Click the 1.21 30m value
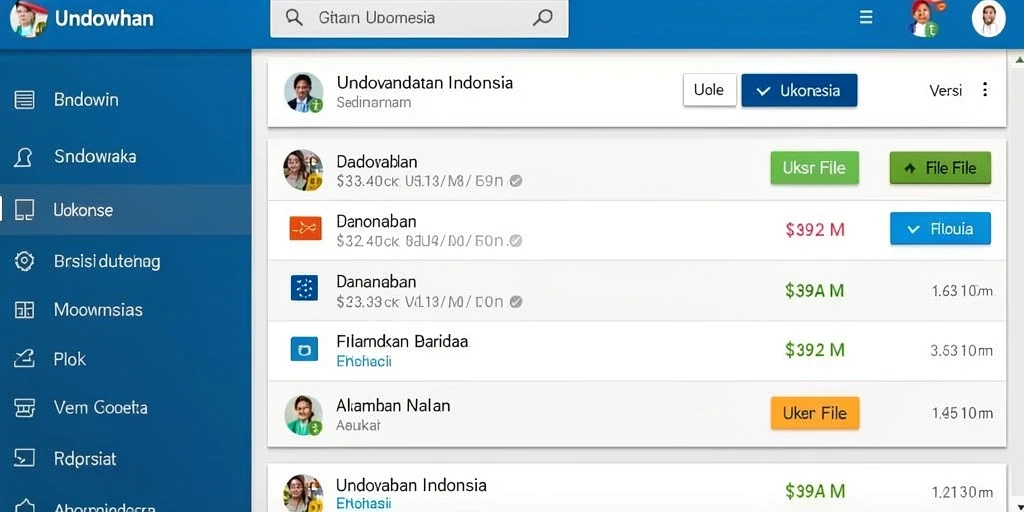 coord(962,492)
